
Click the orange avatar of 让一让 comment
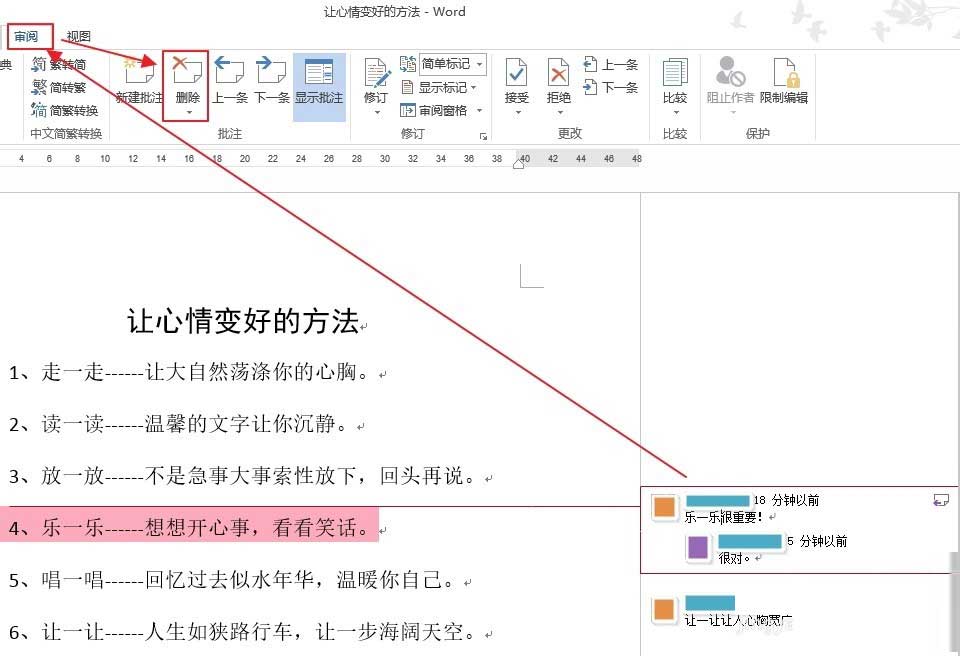click(x=664, y=610)
